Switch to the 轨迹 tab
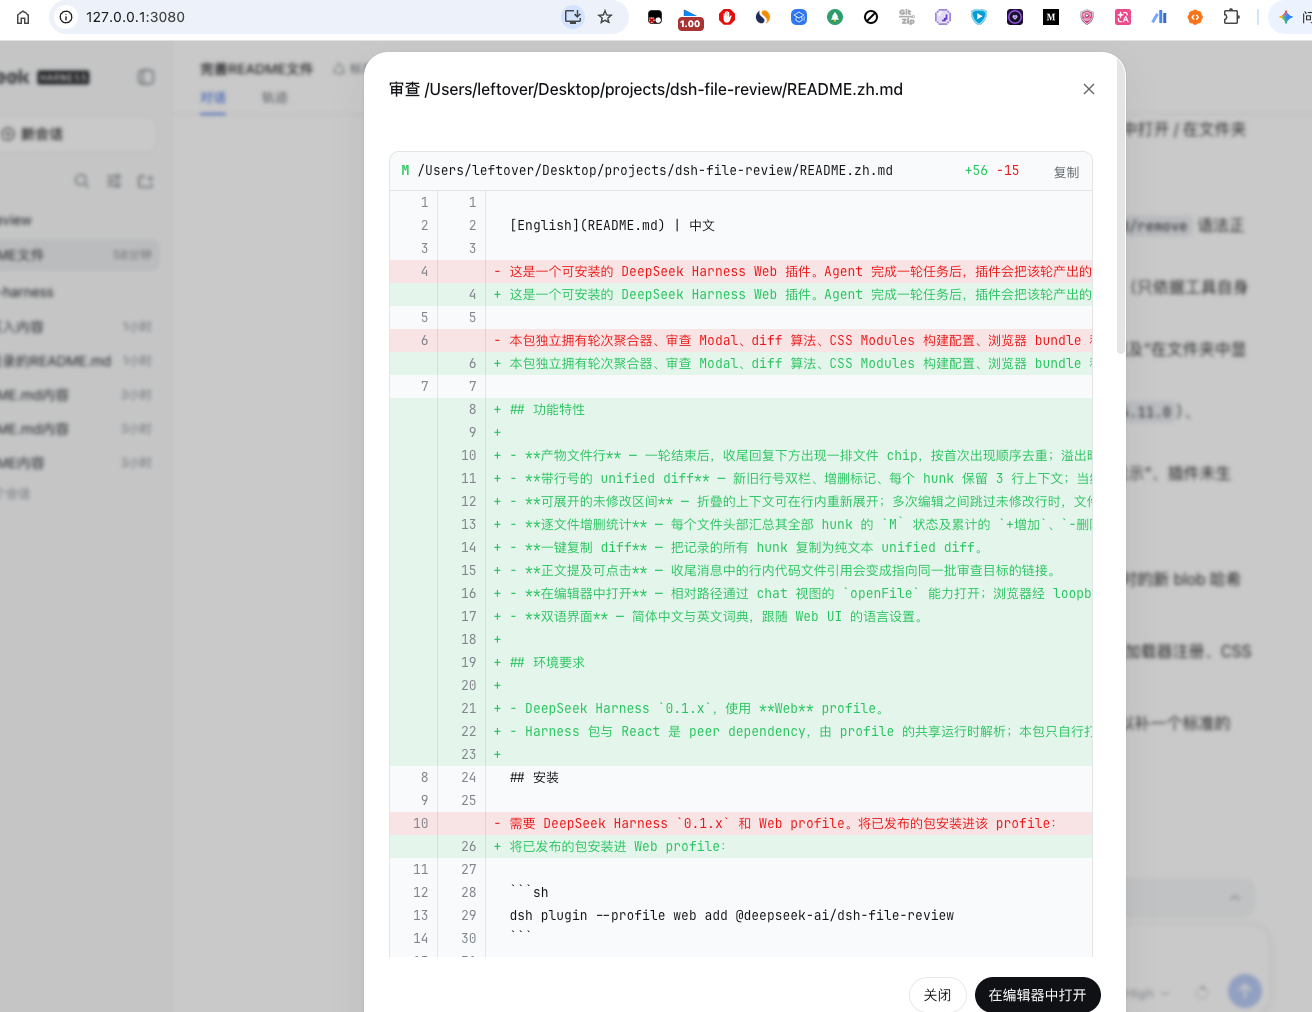The image size is (1312, 1012). click(275, 97)
